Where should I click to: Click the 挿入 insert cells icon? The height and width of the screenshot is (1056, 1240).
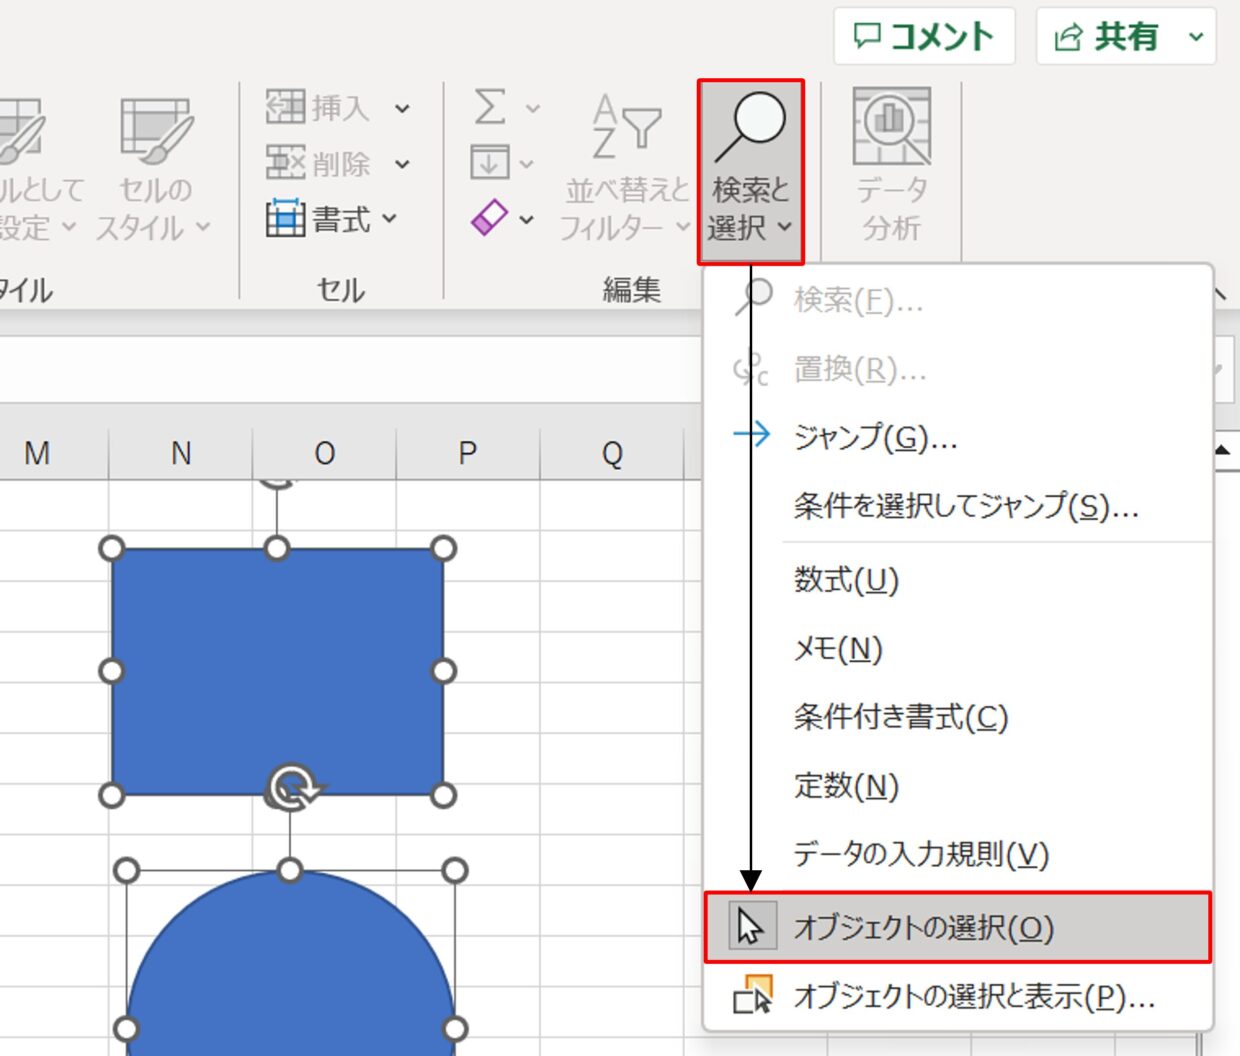[x=286, y=107]
